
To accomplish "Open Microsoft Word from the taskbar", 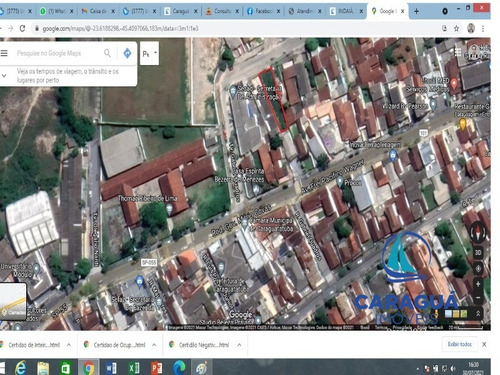I will 111,368.
